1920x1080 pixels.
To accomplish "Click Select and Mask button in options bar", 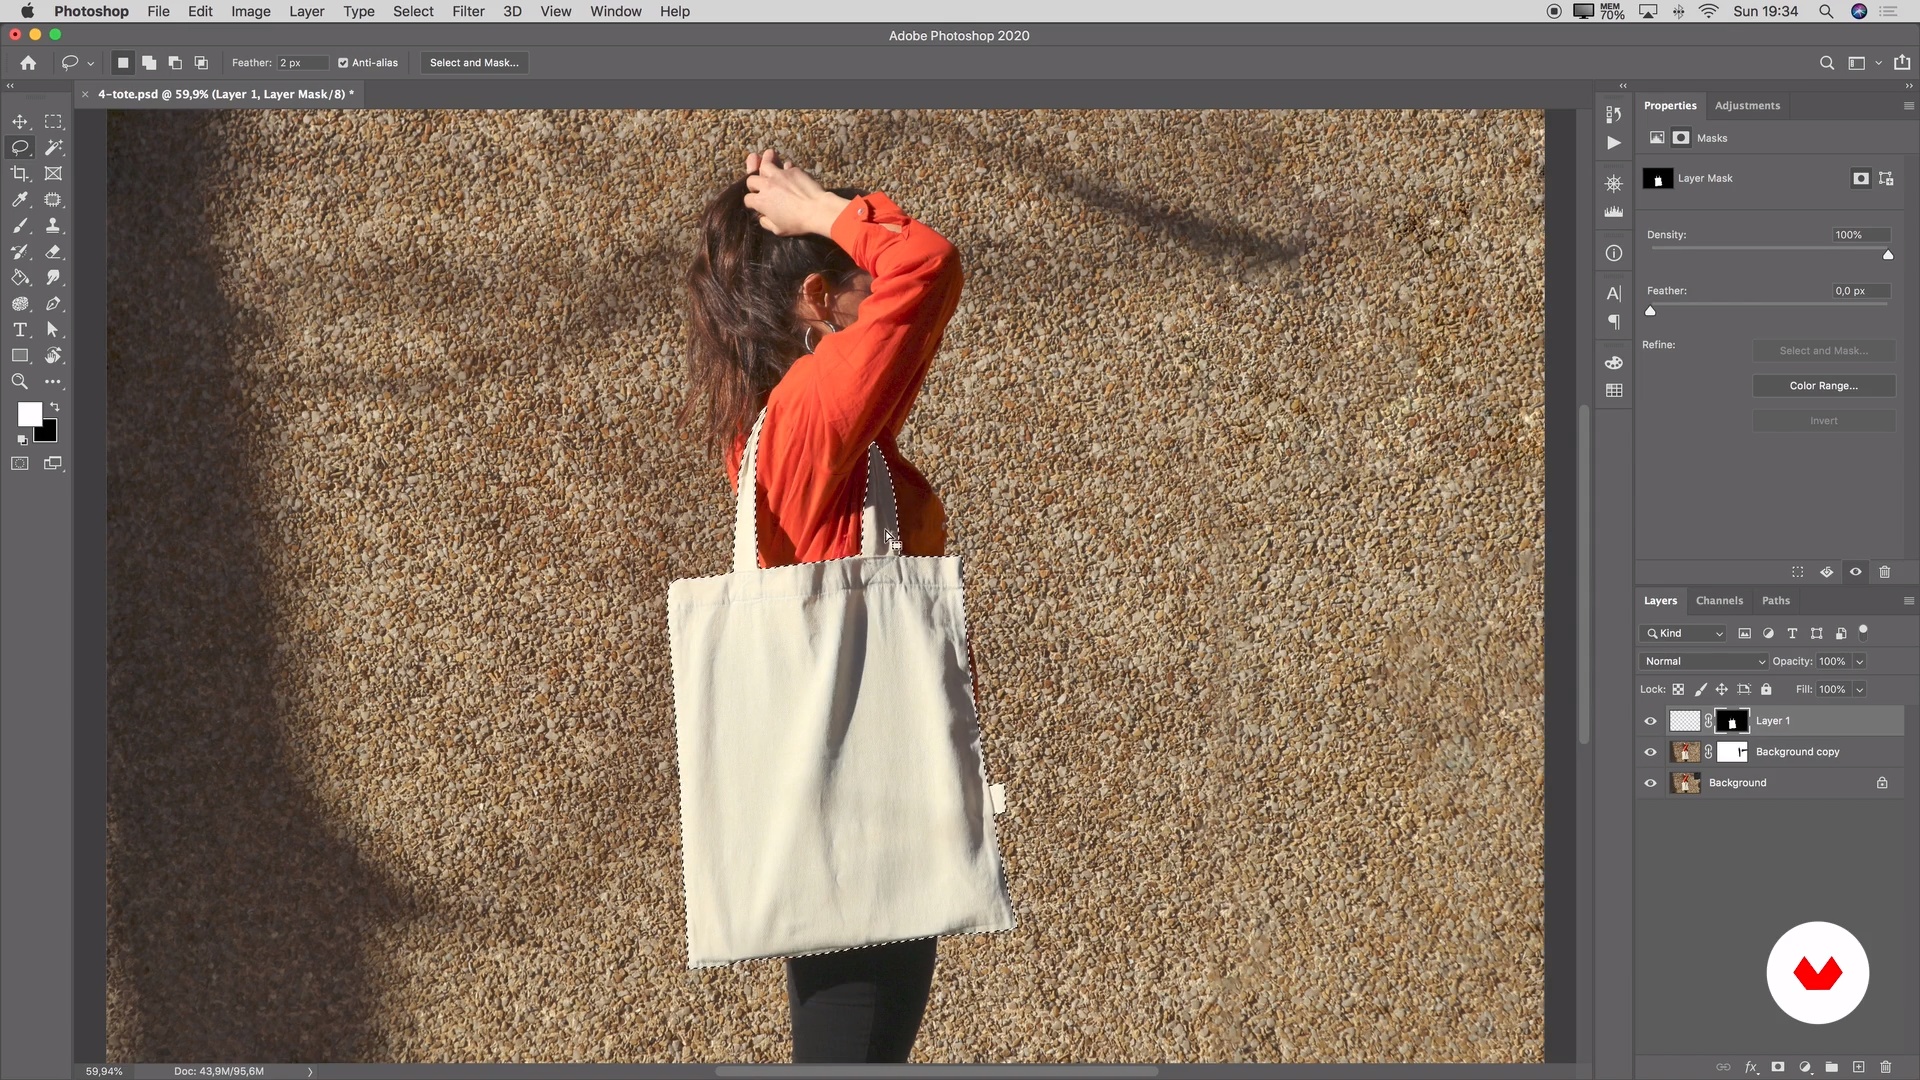I will [474, 62].
